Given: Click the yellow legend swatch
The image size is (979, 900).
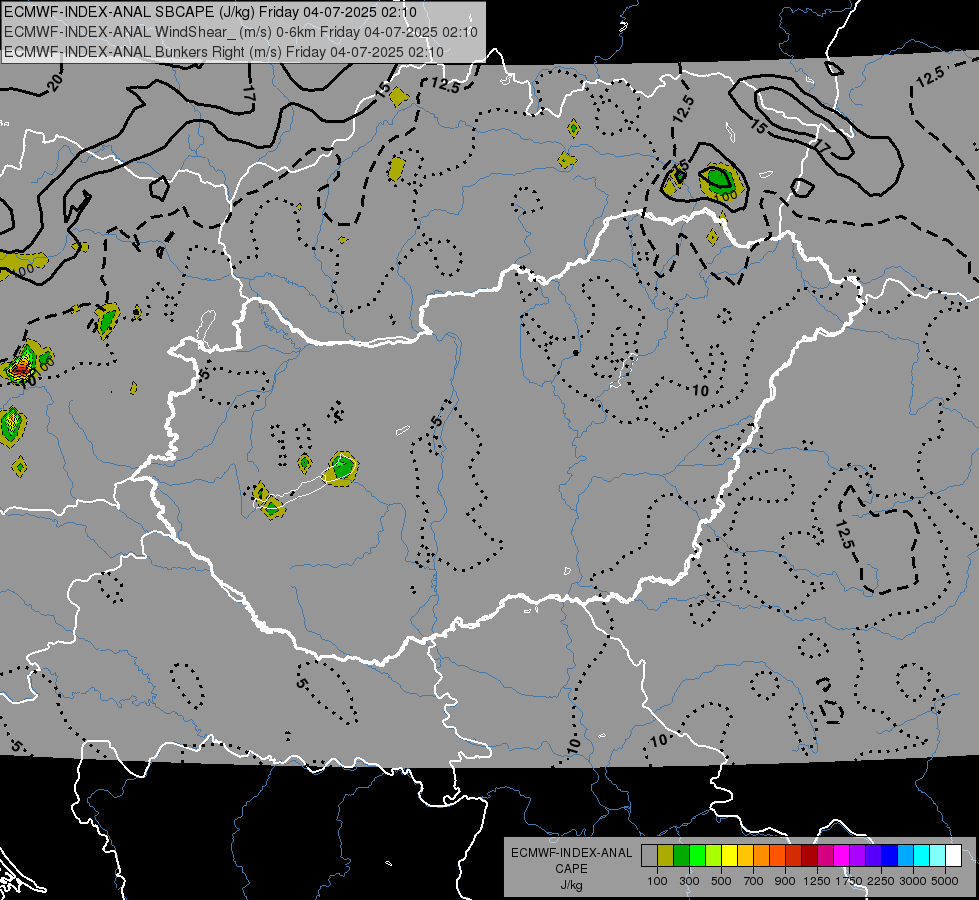Looking at the screenshot, I should tap(729, 855).
